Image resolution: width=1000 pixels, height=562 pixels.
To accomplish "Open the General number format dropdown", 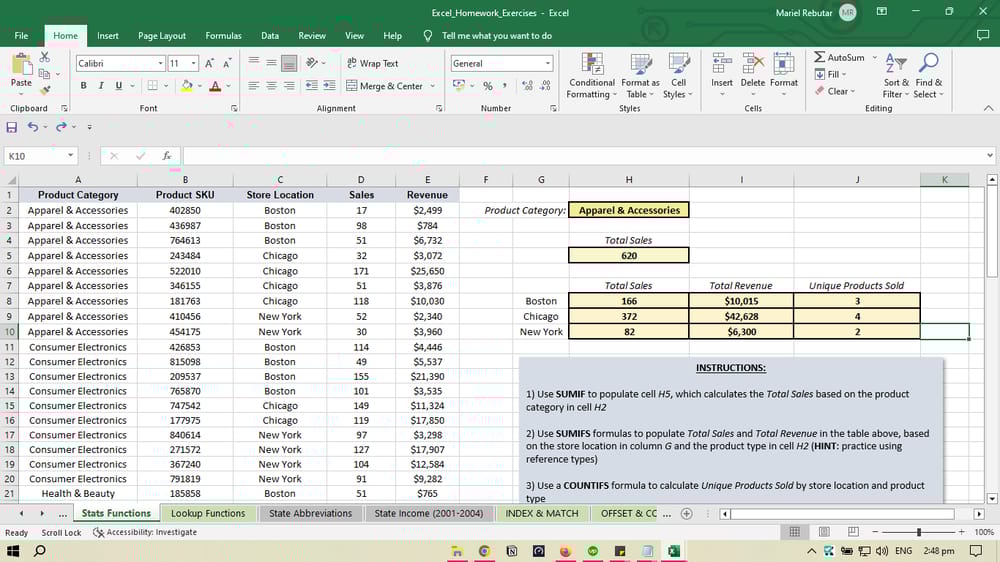I will [x=547, y=63].
